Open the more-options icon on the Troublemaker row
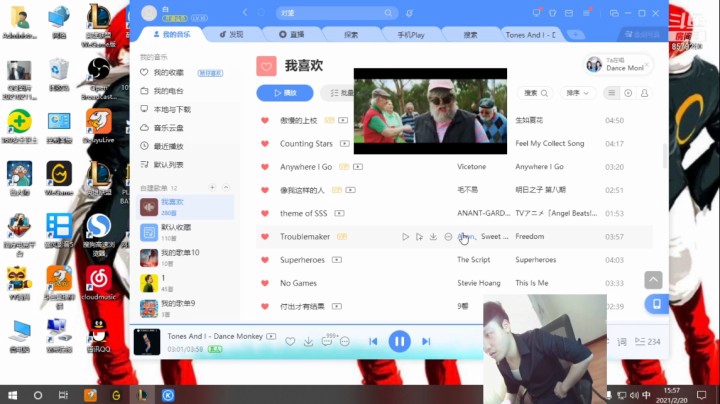Screen dimensions: 720x404 448,237
